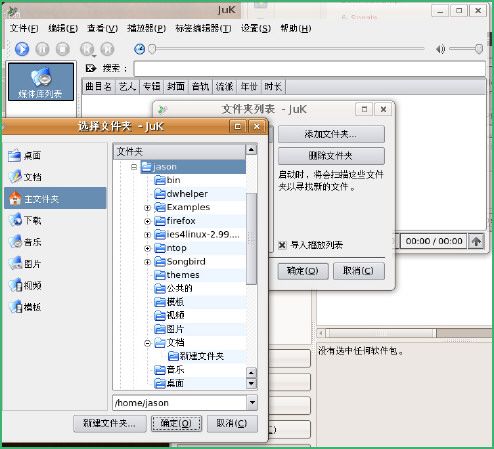This screenshot has height=449, width=494.
Task: Open the 播放器(P) menu
Action: coord(146,29)
